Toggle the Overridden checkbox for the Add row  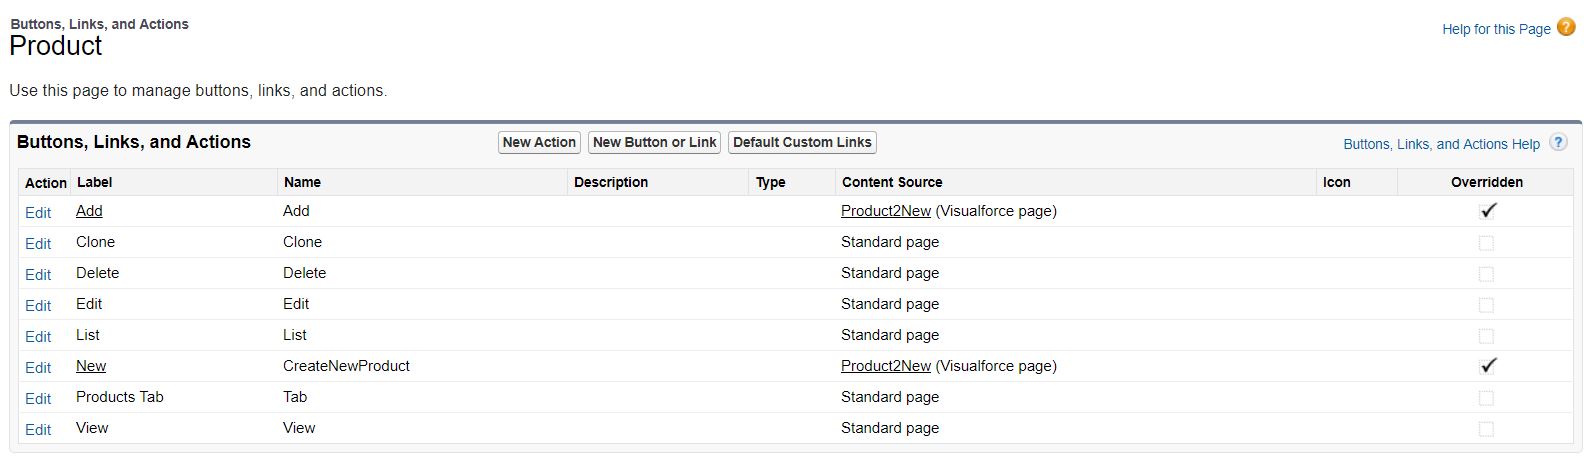pos(1488,211)
